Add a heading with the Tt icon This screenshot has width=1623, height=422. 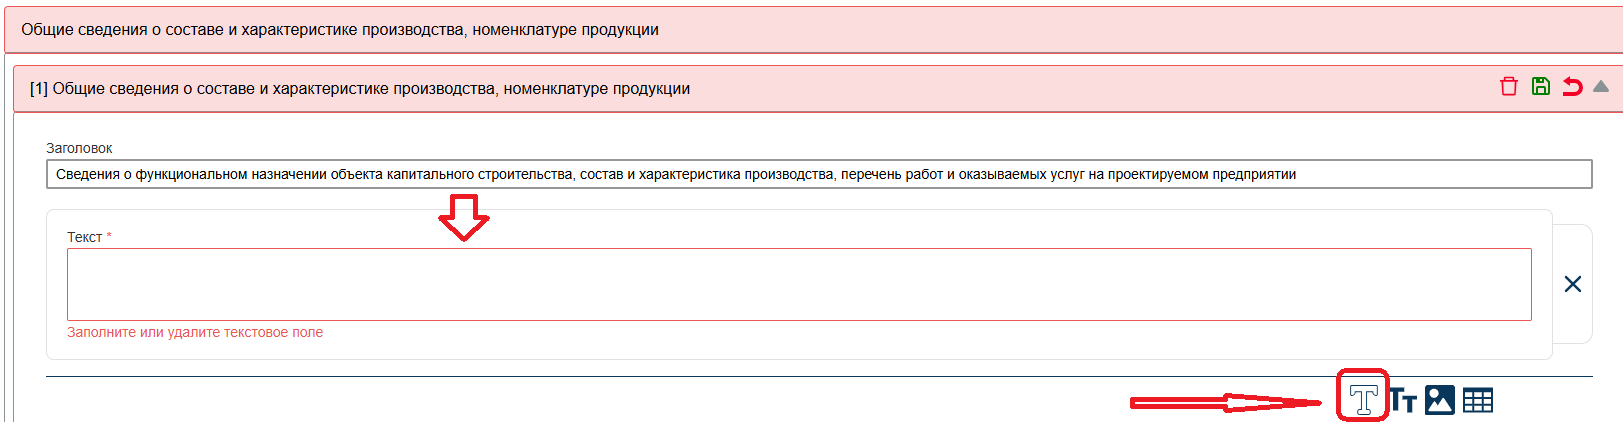tap(1404, 401)
